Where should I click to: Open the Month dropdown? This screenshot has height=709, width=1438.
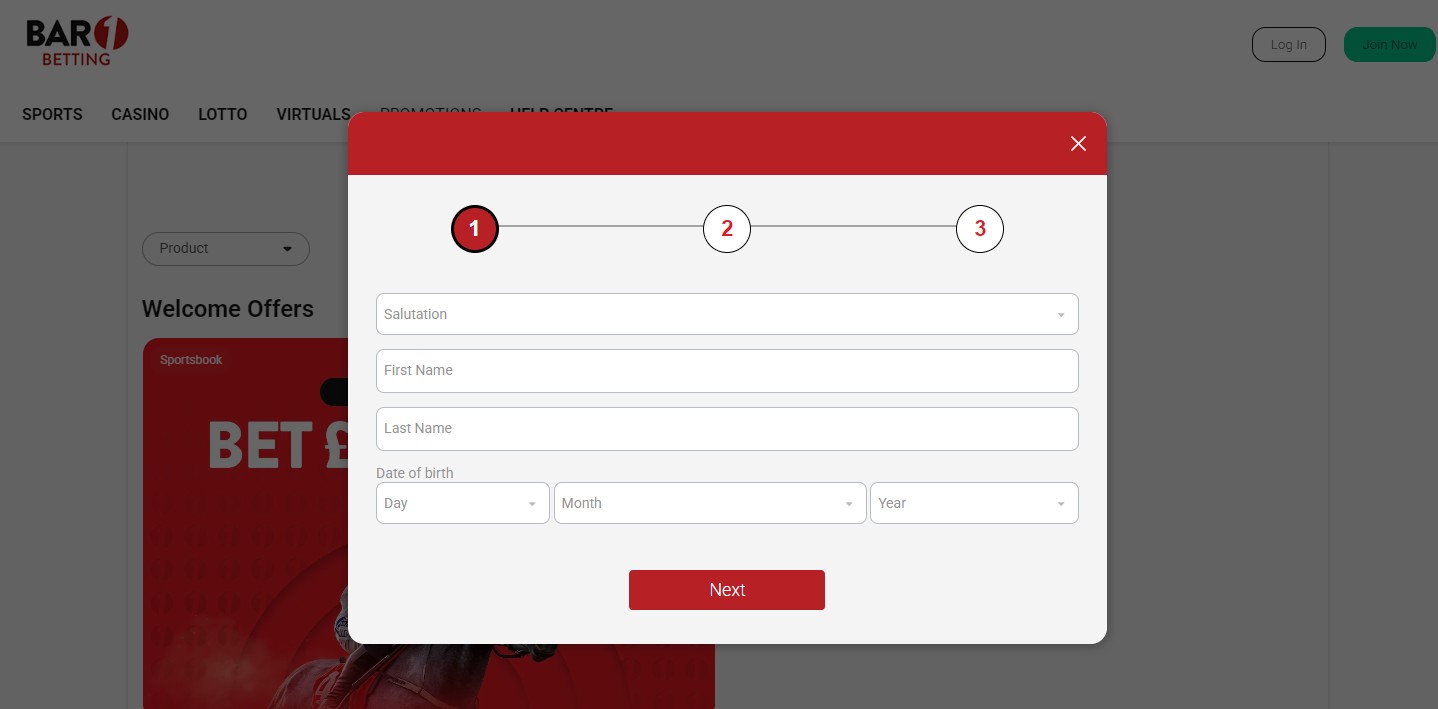pyautogui.click(x=710, y=503)
